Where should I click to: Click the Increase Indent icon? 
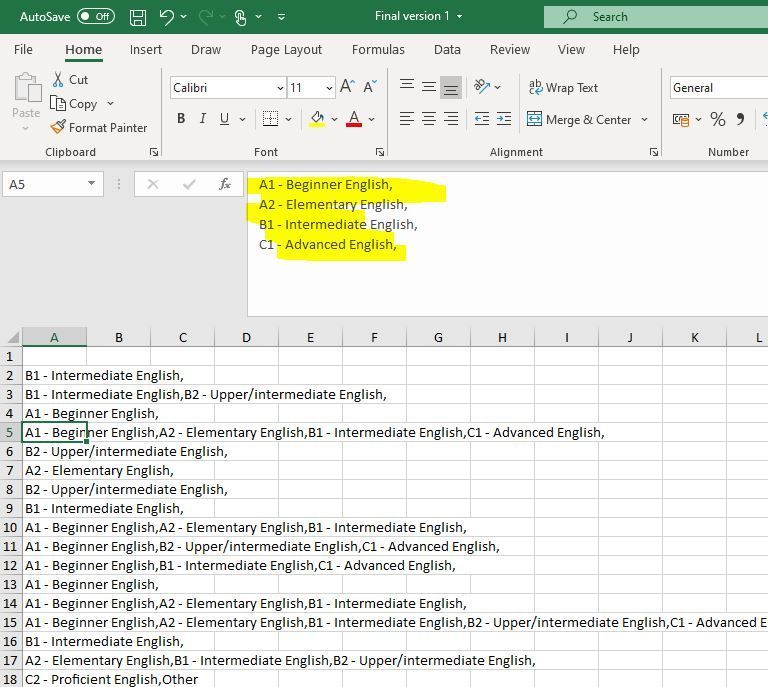click(504, 119)
